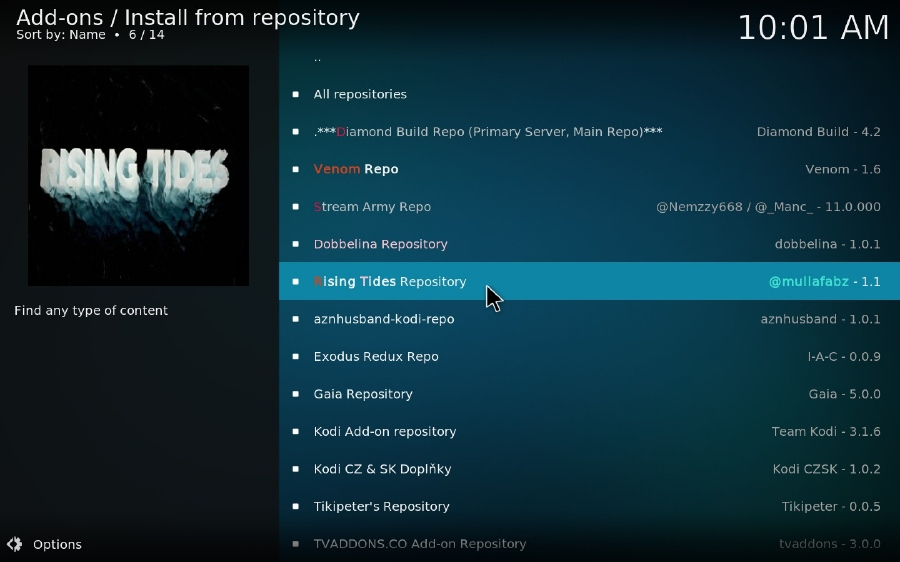Open the Stream Army Repo
The height and width of the screenshot is (562, 900).
tap(589, 207)
